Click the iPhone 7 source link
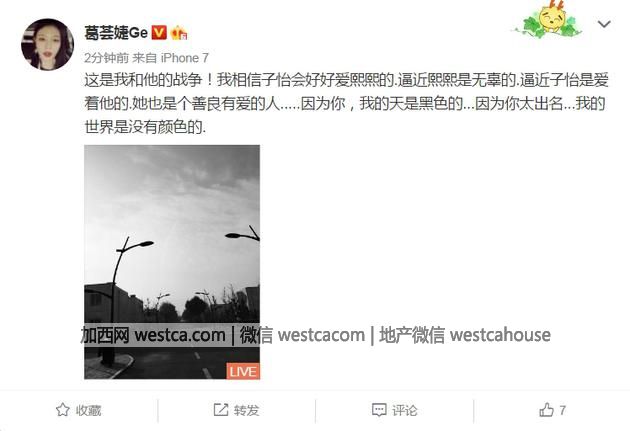The image size is (630, 431). click(184, 58)
